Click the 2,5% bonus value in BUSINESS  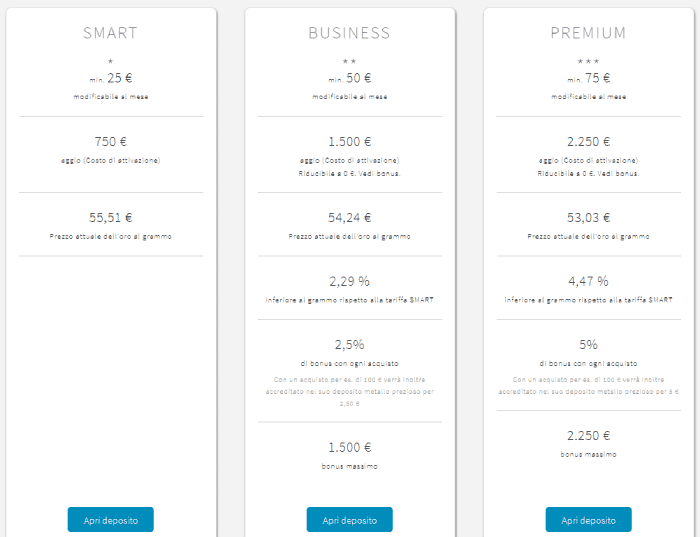click(x=350, y=345)
